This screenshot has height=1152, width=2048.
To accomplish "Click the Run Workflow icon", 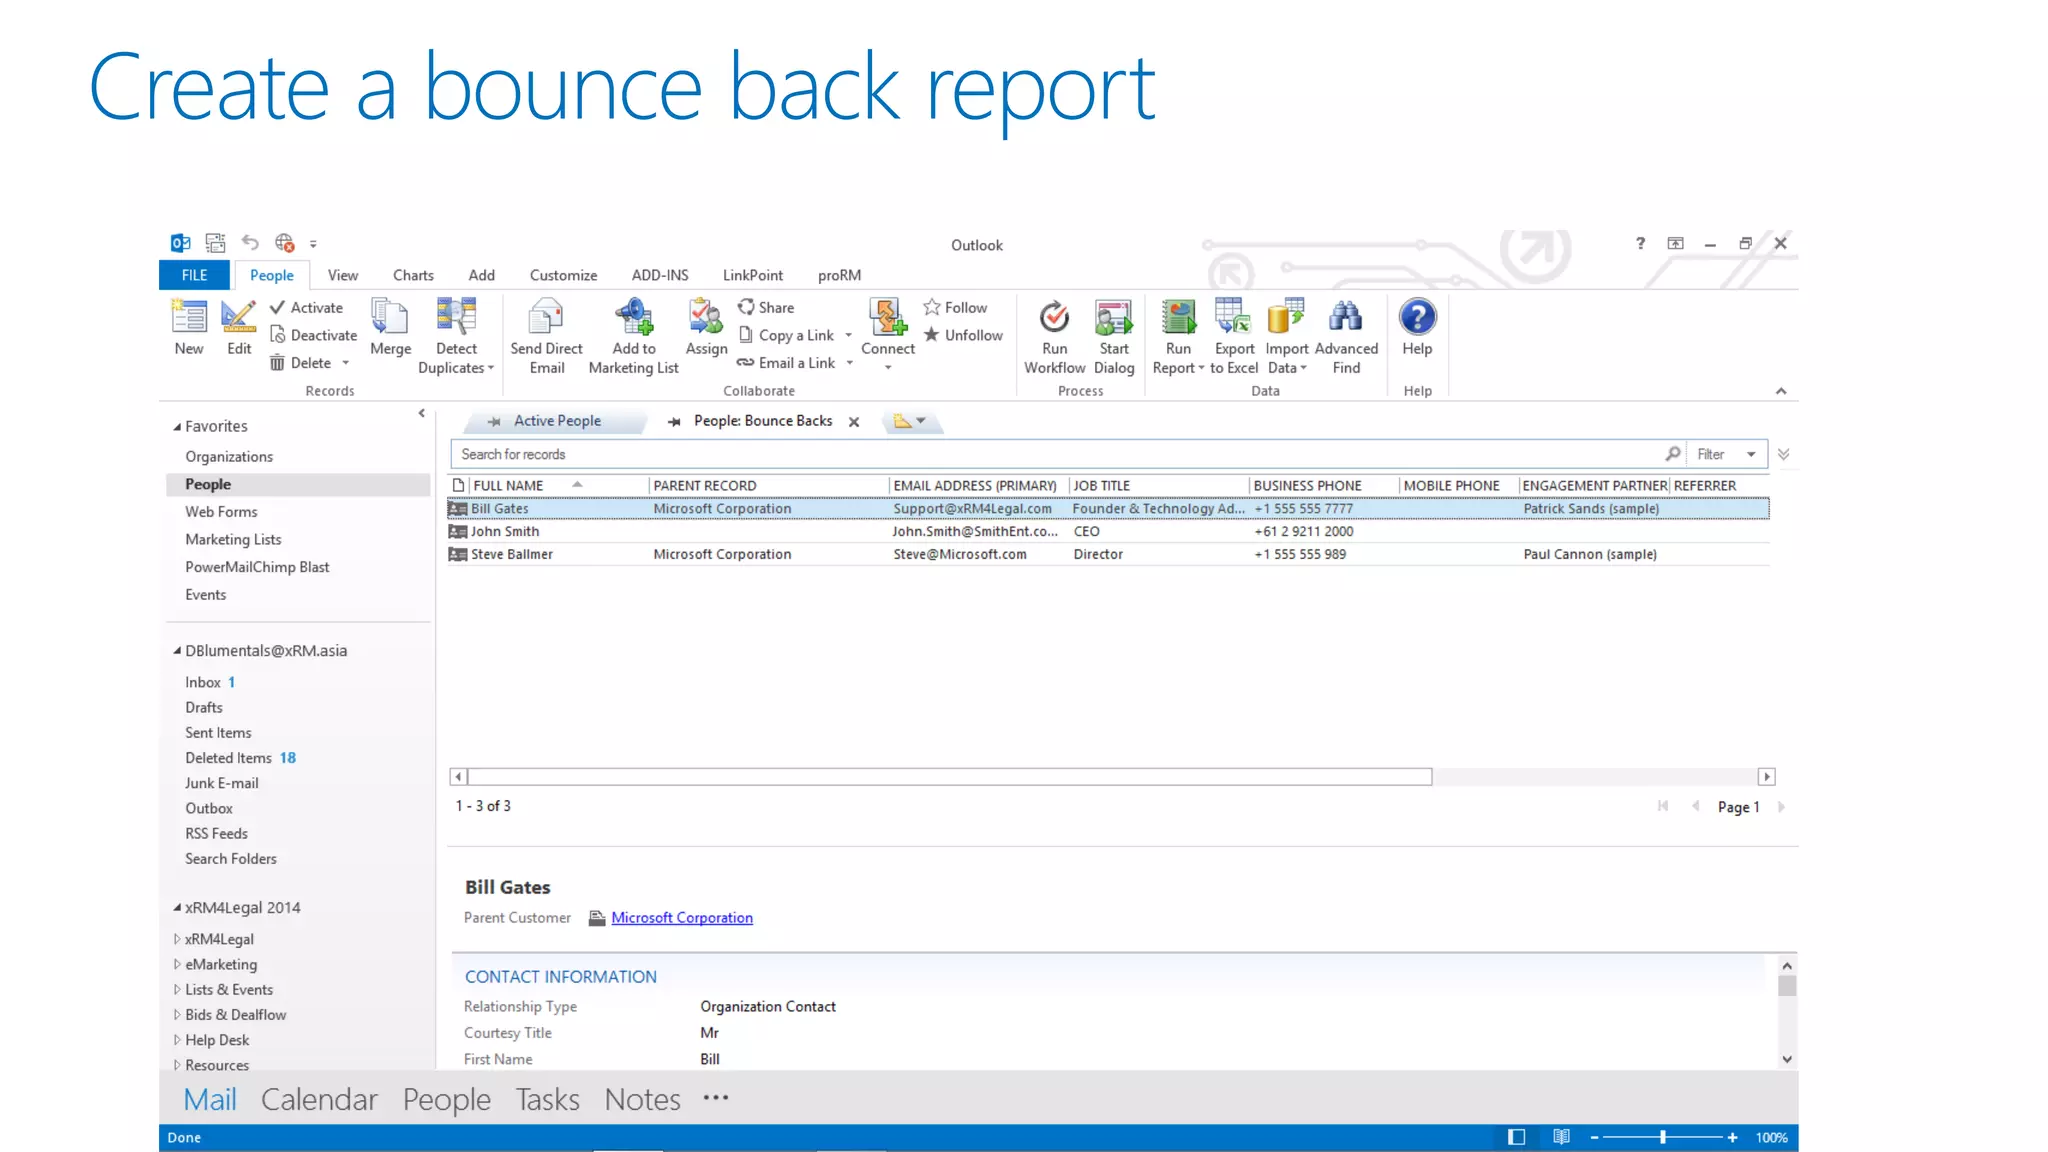I will [x=1054, y=317].
